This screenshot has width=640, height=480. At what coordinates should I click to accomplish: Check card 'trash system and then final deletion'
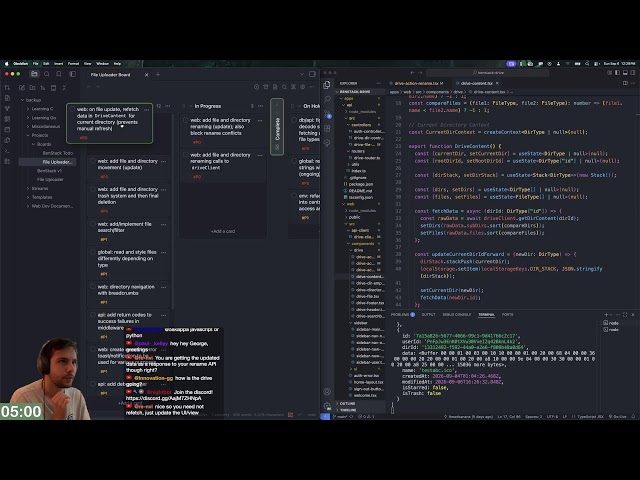(x=93, y=189)
